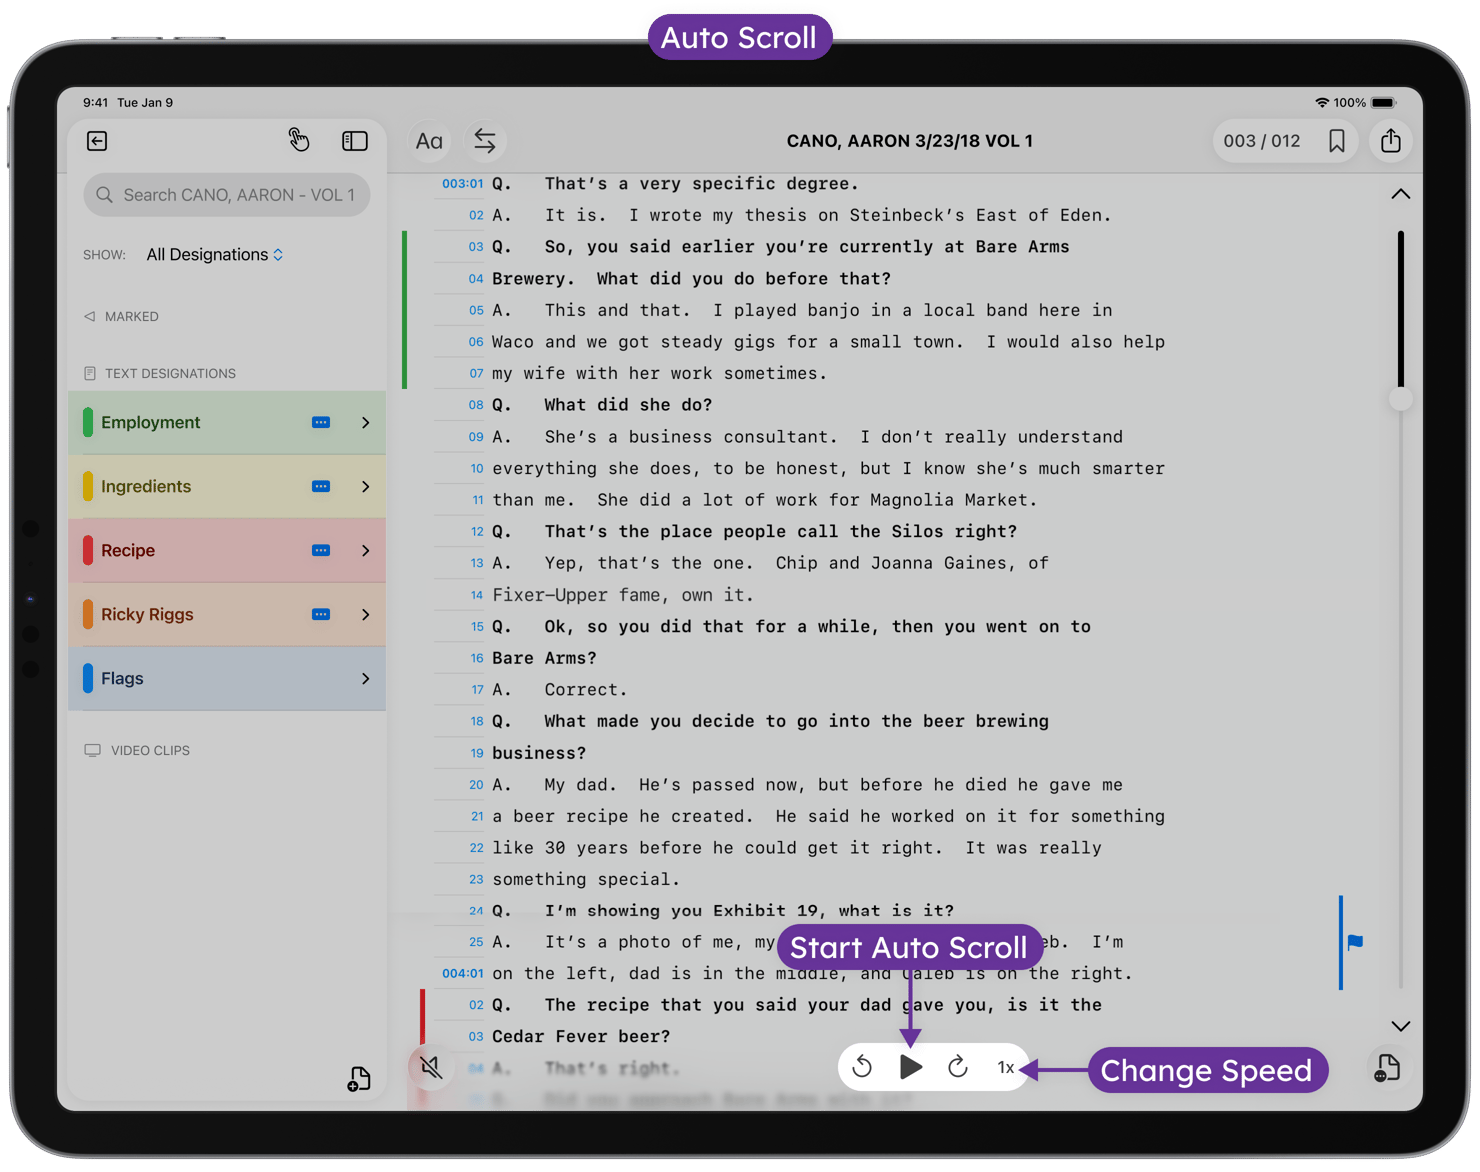The image size is (1480, 1172).
Task: Rewind auto scroll with back arrow
Action: pyautogui.click(x=862, y=1068)
